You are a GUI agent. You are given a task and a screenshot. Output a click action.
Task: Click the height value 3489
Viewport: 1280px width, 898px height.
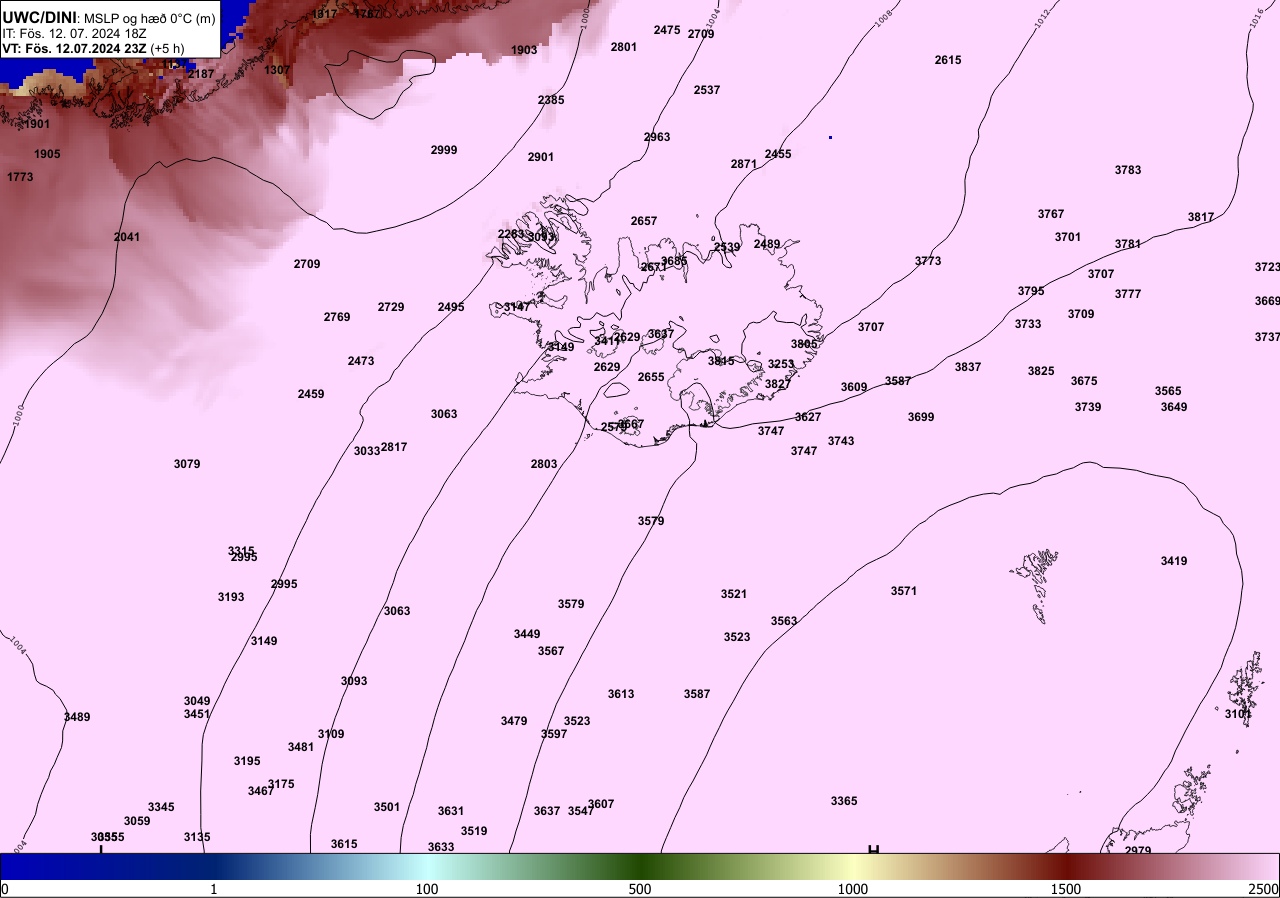[x=77, y=717]
